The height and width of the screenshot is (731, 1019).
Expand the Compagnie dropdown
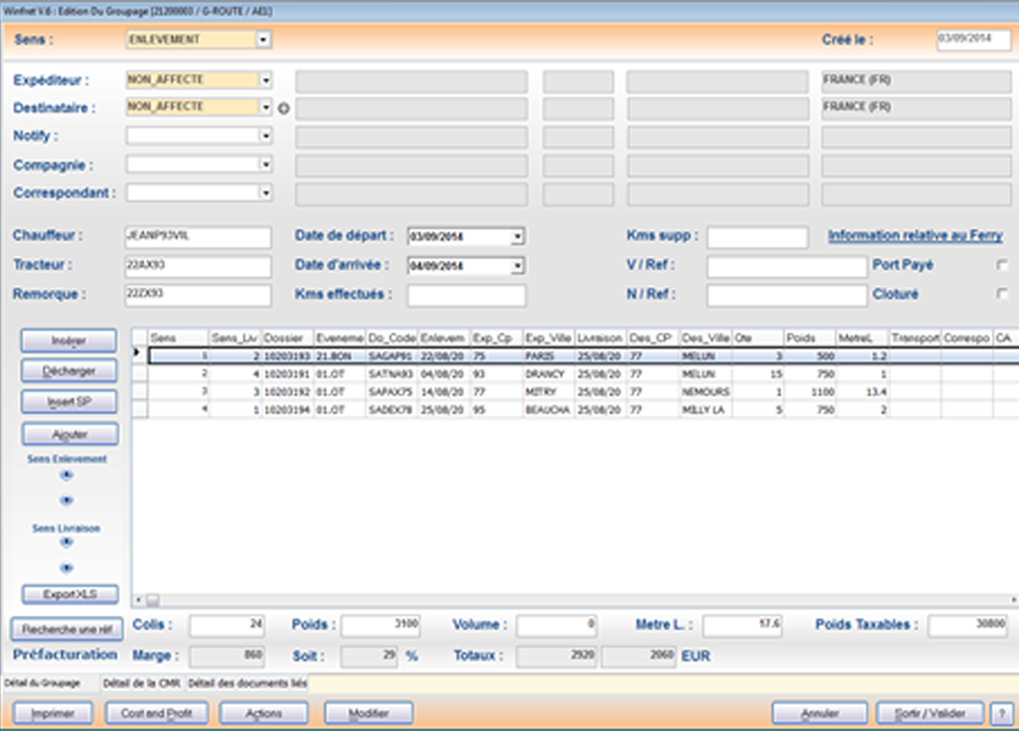tap(265, 165)
